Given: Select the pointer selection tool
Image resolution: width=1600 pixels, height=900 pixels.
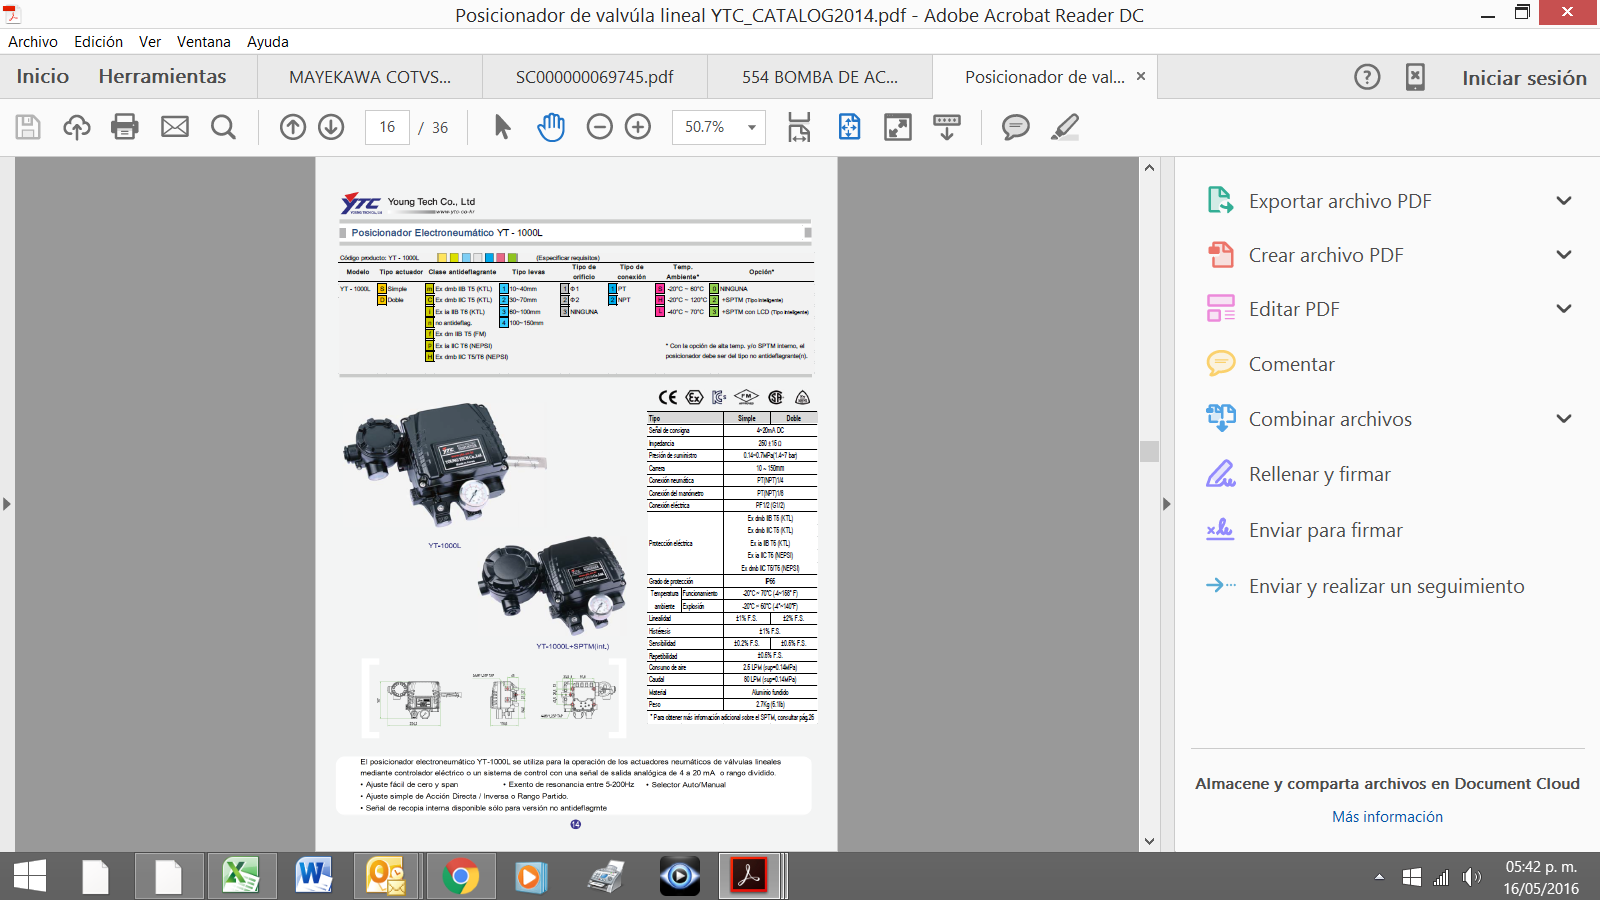Looking at the screenshot, I should point(503,127).
